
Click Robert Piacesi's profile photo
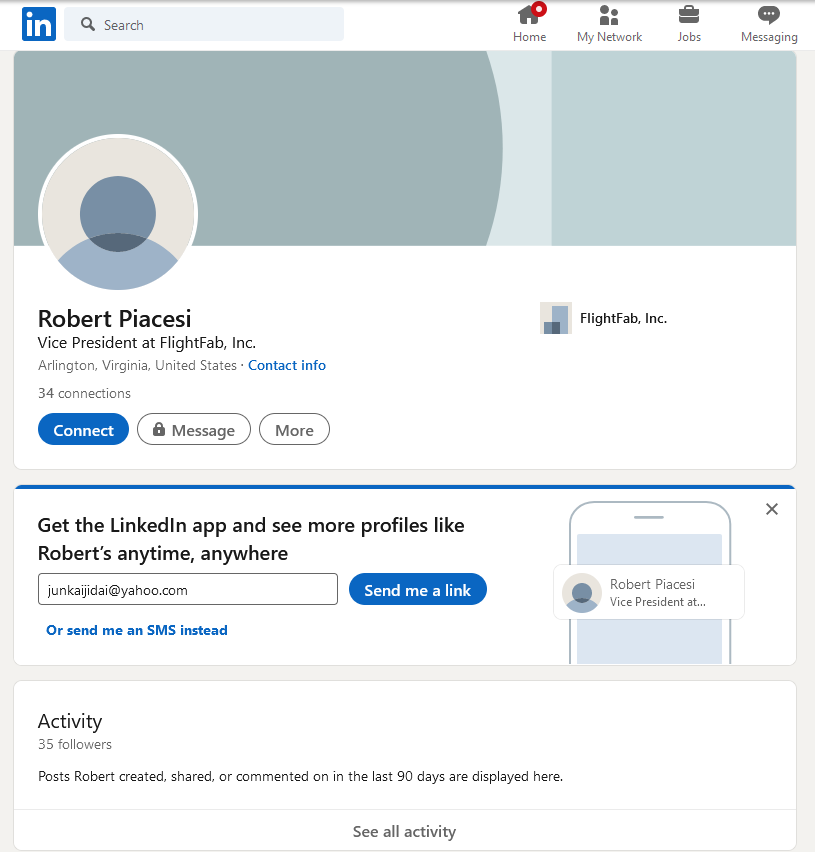(118, 212)
